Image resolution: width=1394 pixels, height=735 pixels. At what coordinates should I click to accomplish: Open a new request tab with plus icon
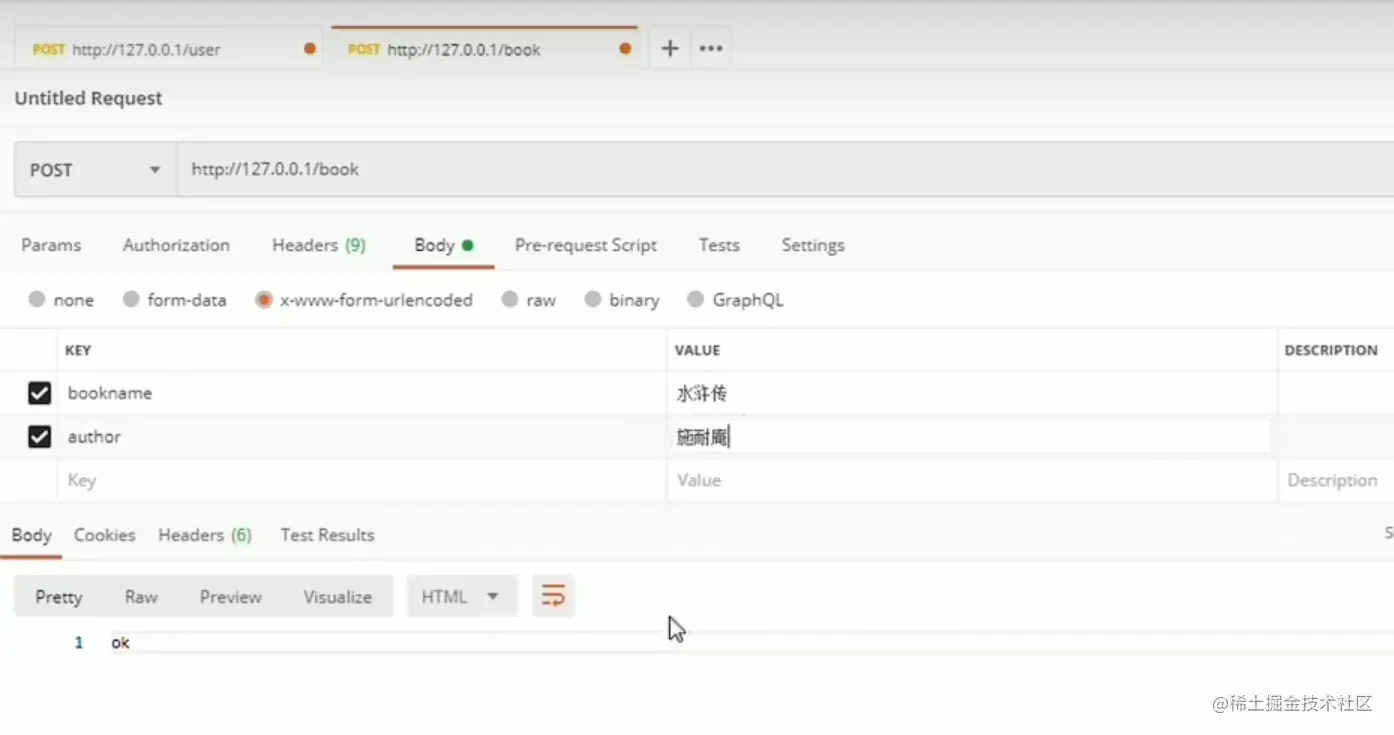670,48
